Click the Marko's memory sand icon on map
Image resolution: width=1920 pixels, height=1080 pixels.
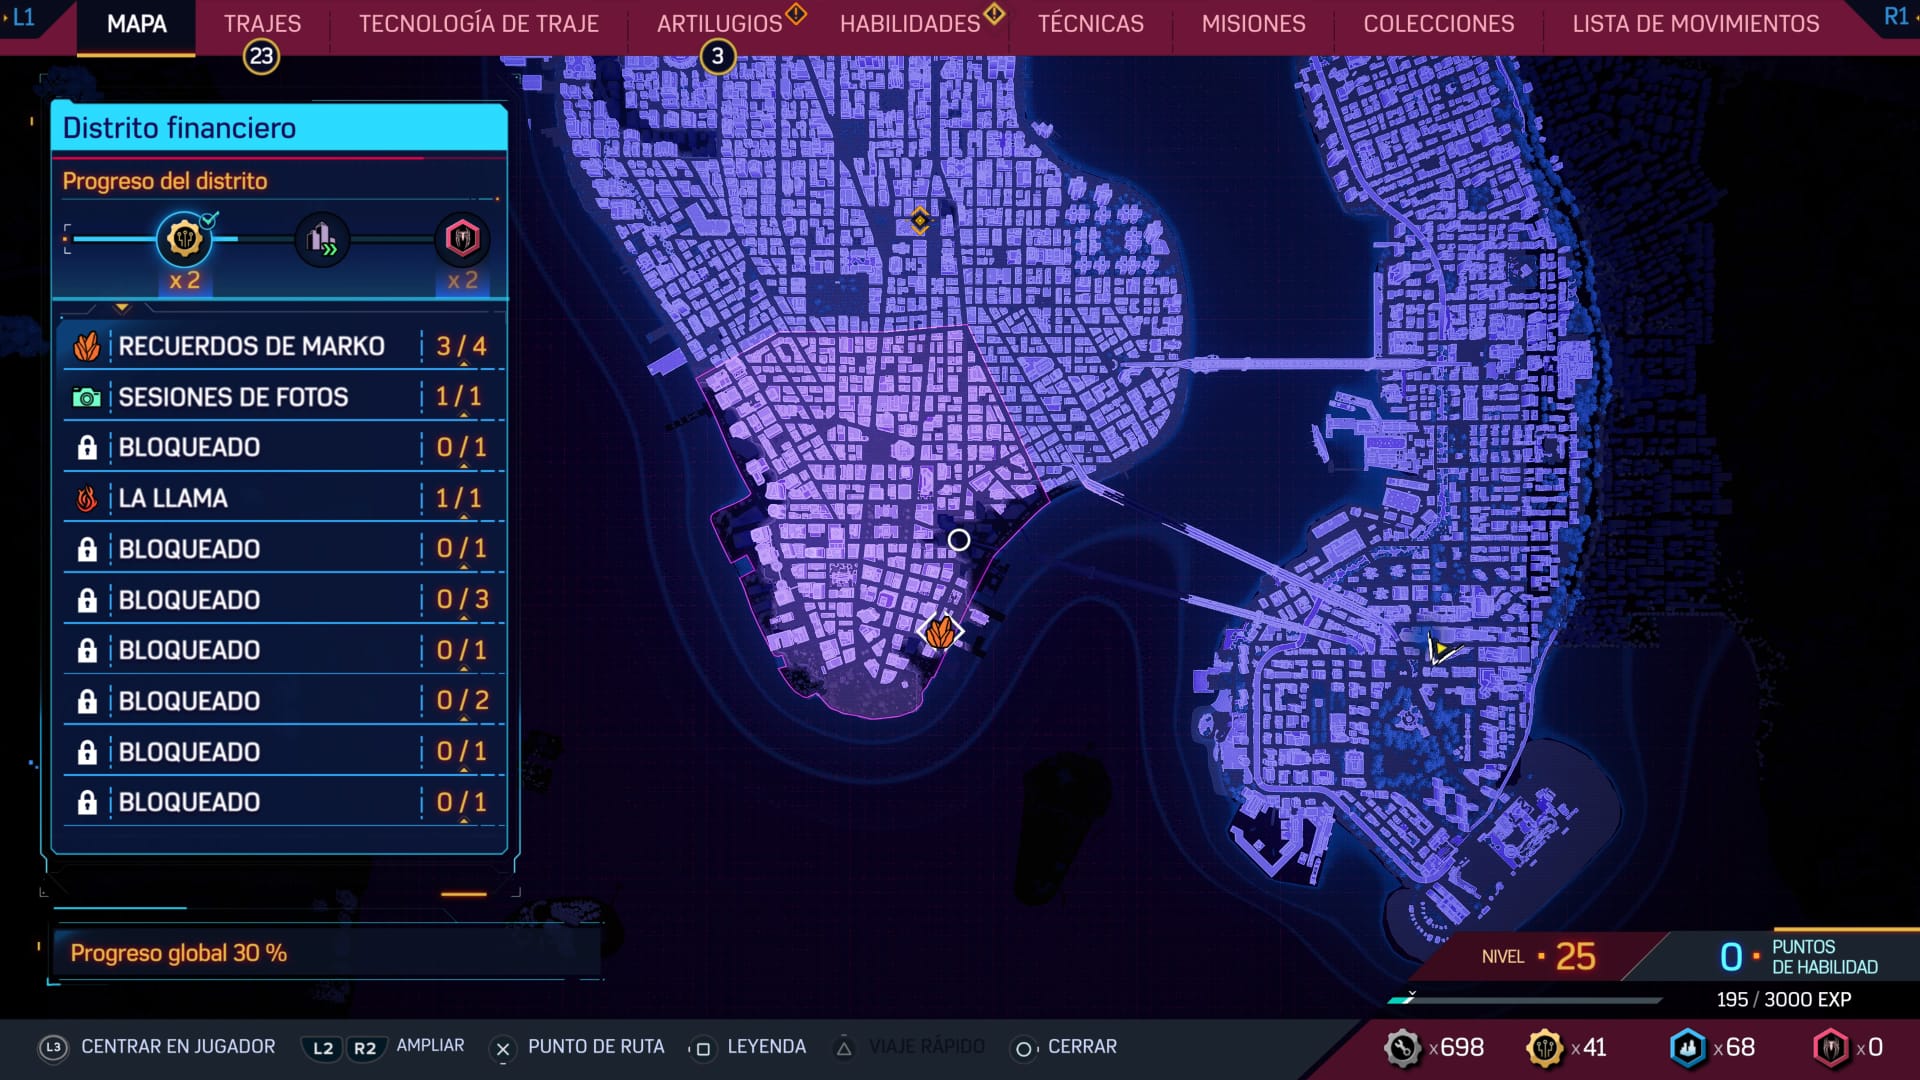tap(940, 632)
